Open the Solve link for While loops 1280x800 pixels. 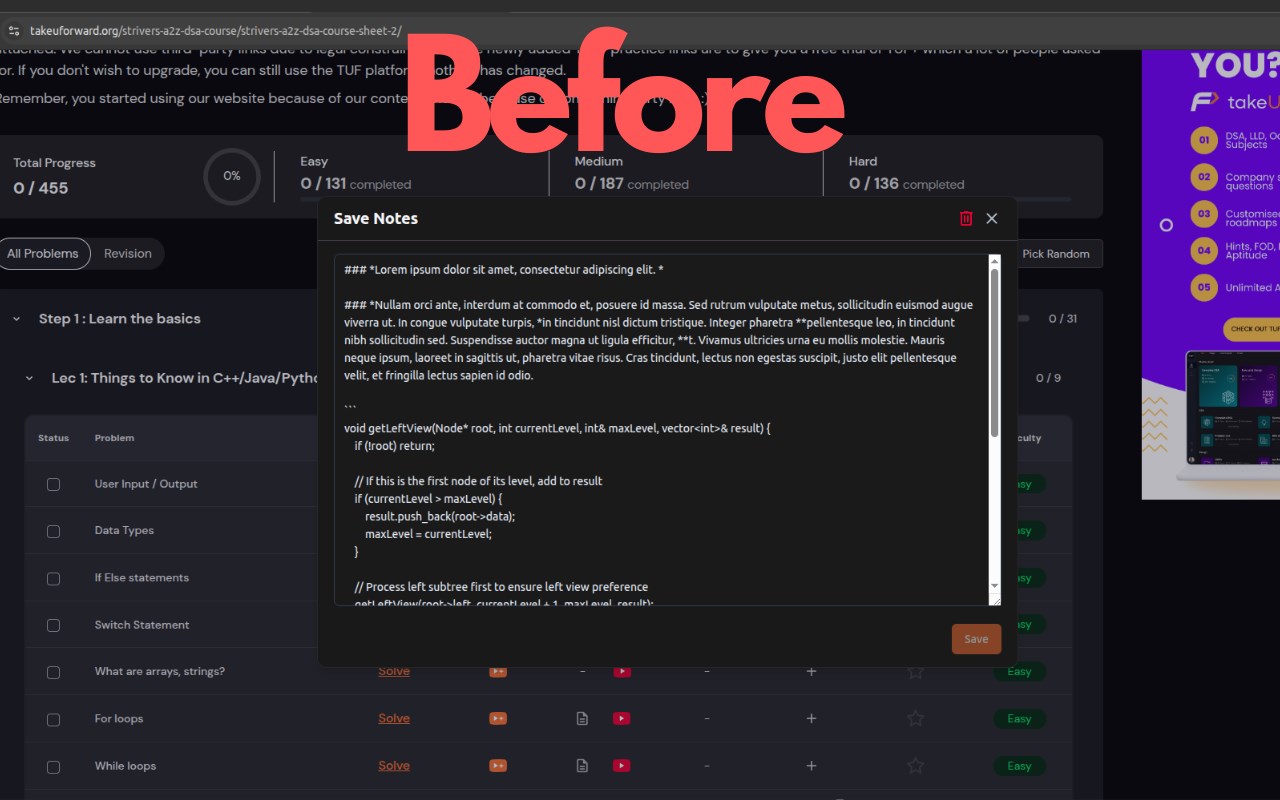click(394, 766)
